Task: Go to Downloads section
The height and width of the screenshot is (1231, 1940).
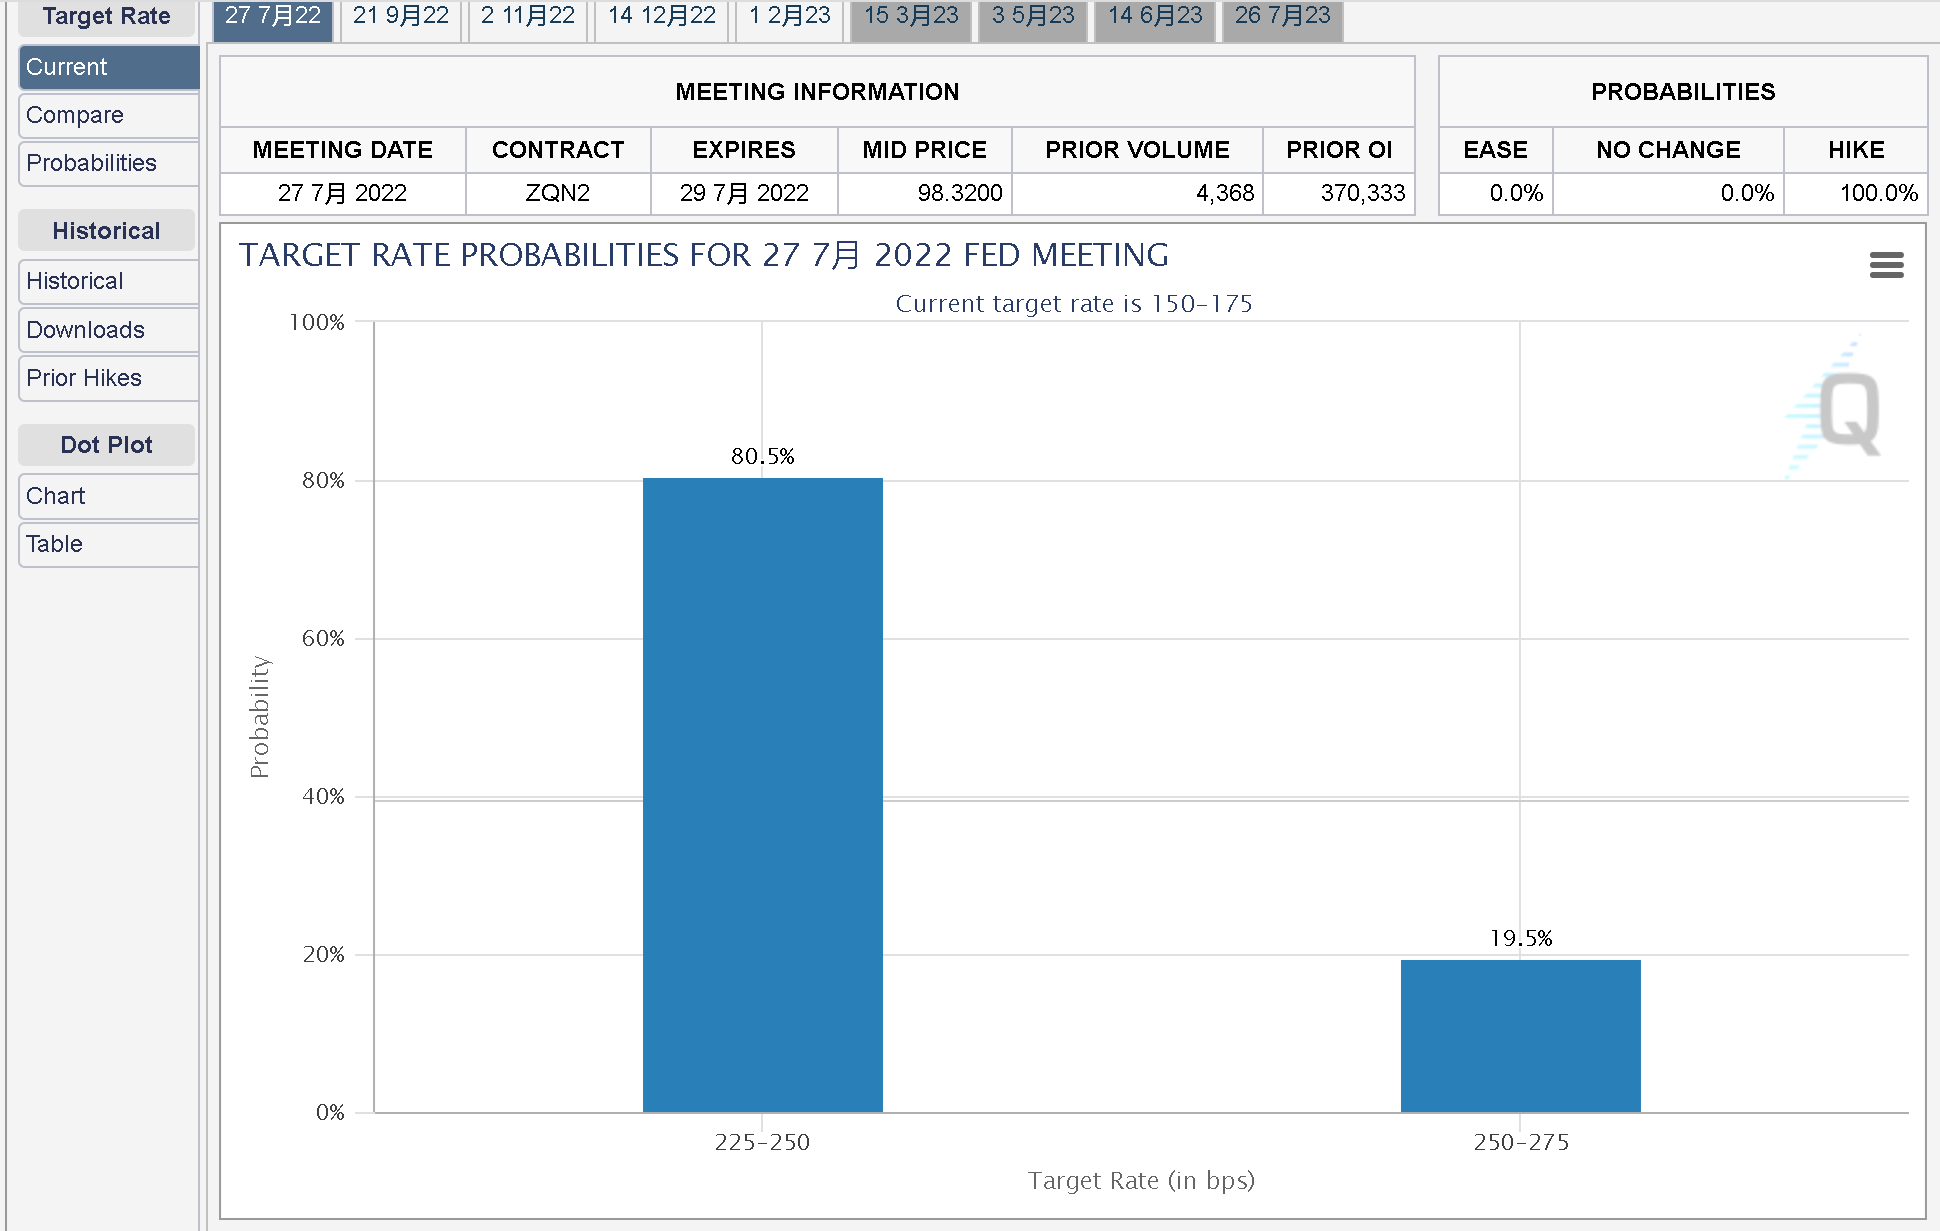Action: coord(109,330)
